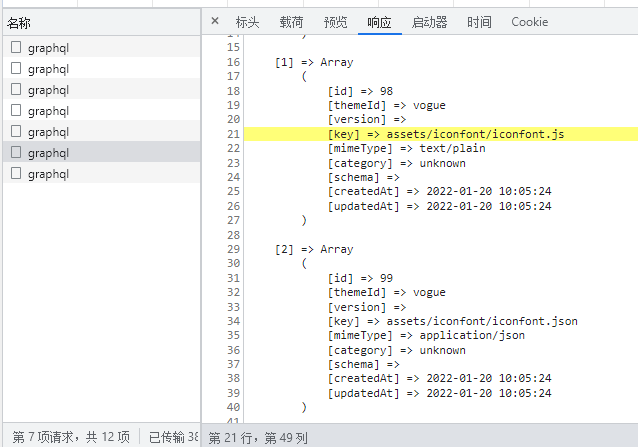Viewport: 638px width, 447px height.
Task: Click the highlighted iconfont.js key line
Action: coord(446,134)
